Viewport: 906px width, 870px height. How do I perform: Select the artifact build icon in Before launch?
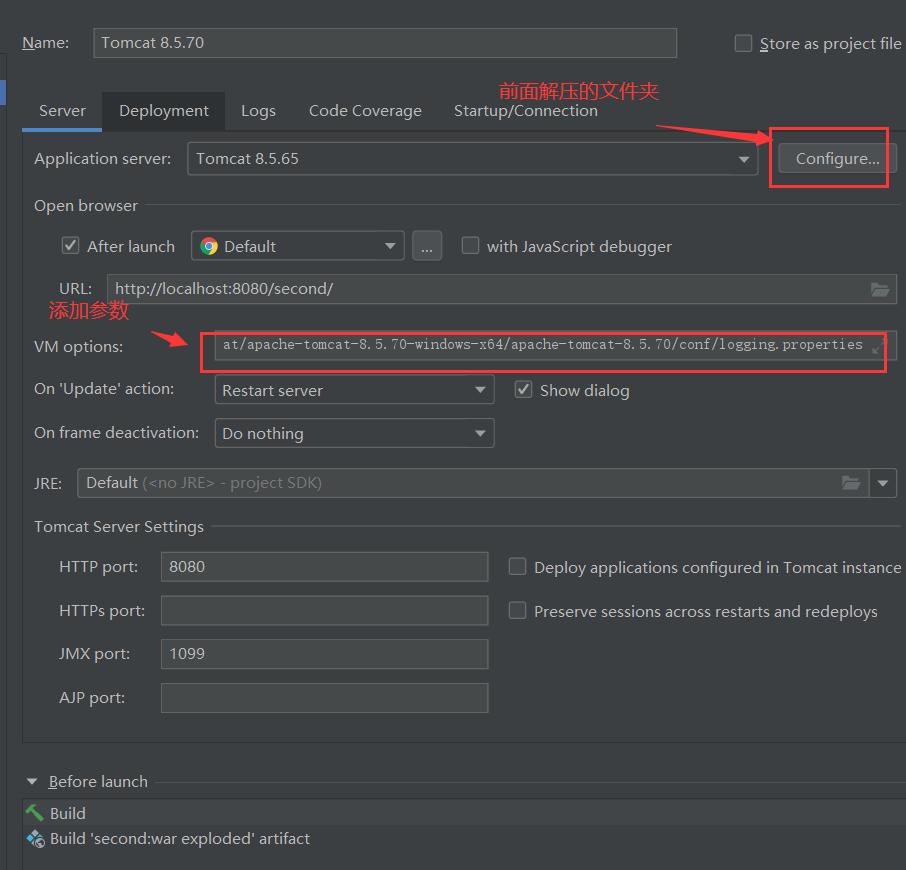click(x=35, y=839)
